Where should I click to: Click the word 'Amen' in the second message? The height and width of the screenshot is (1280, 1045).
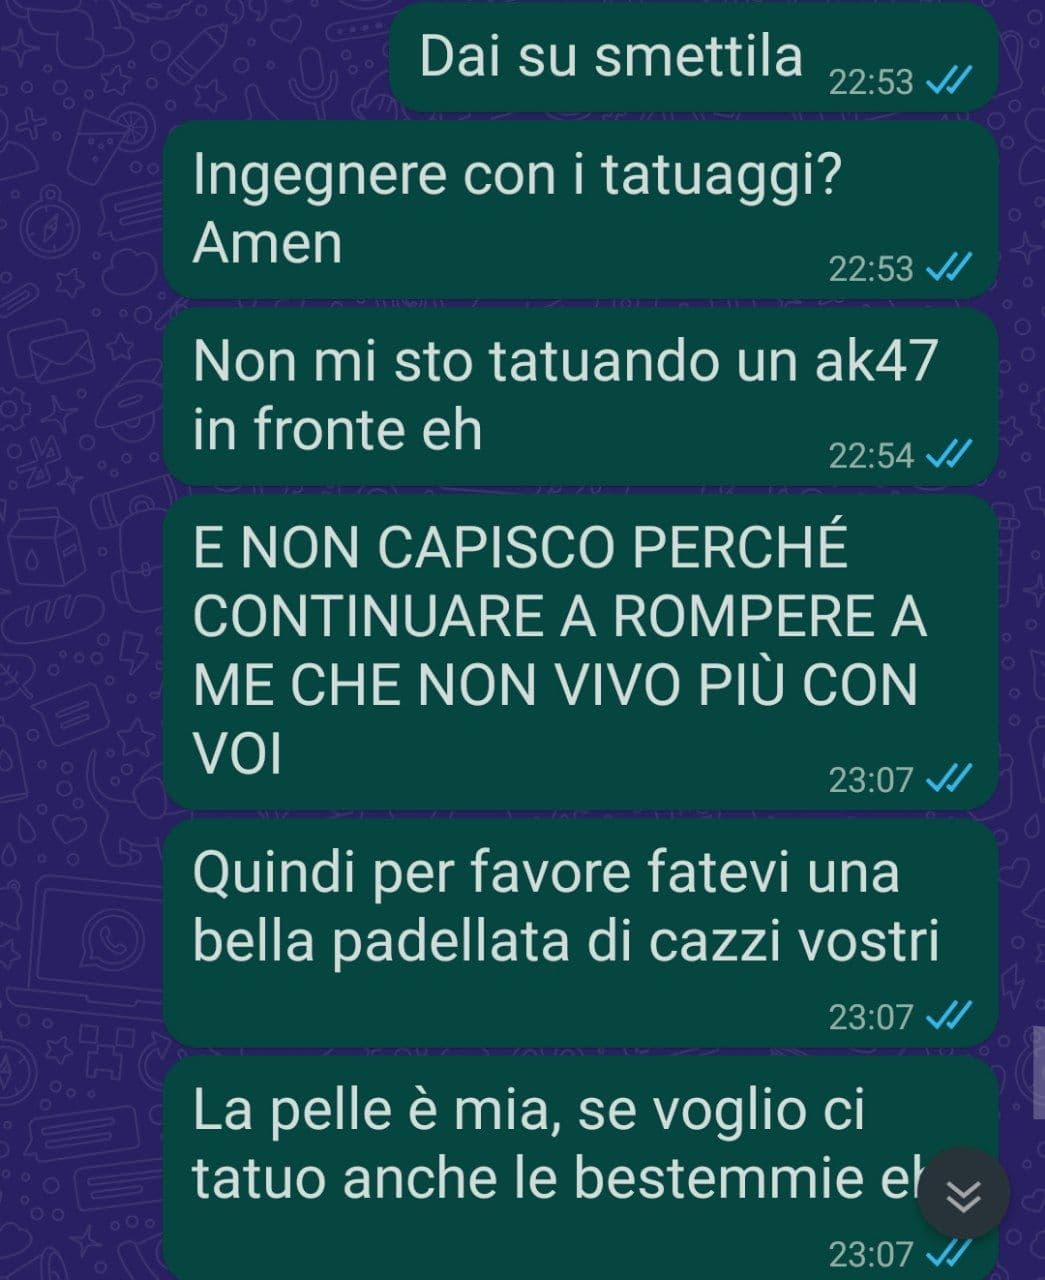pyautogui.click(x=267, y=243)
